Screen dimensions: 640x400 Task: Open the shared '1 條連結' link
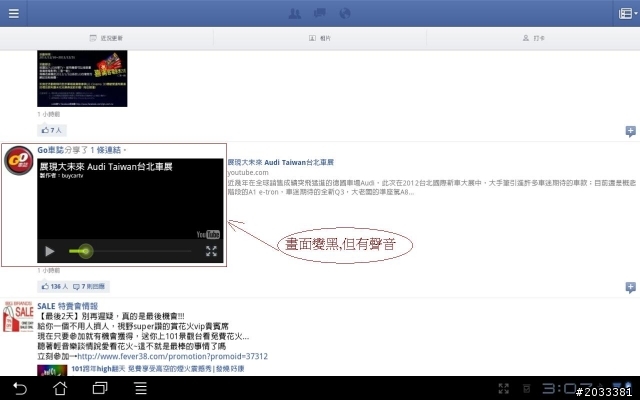pos(106,150)
